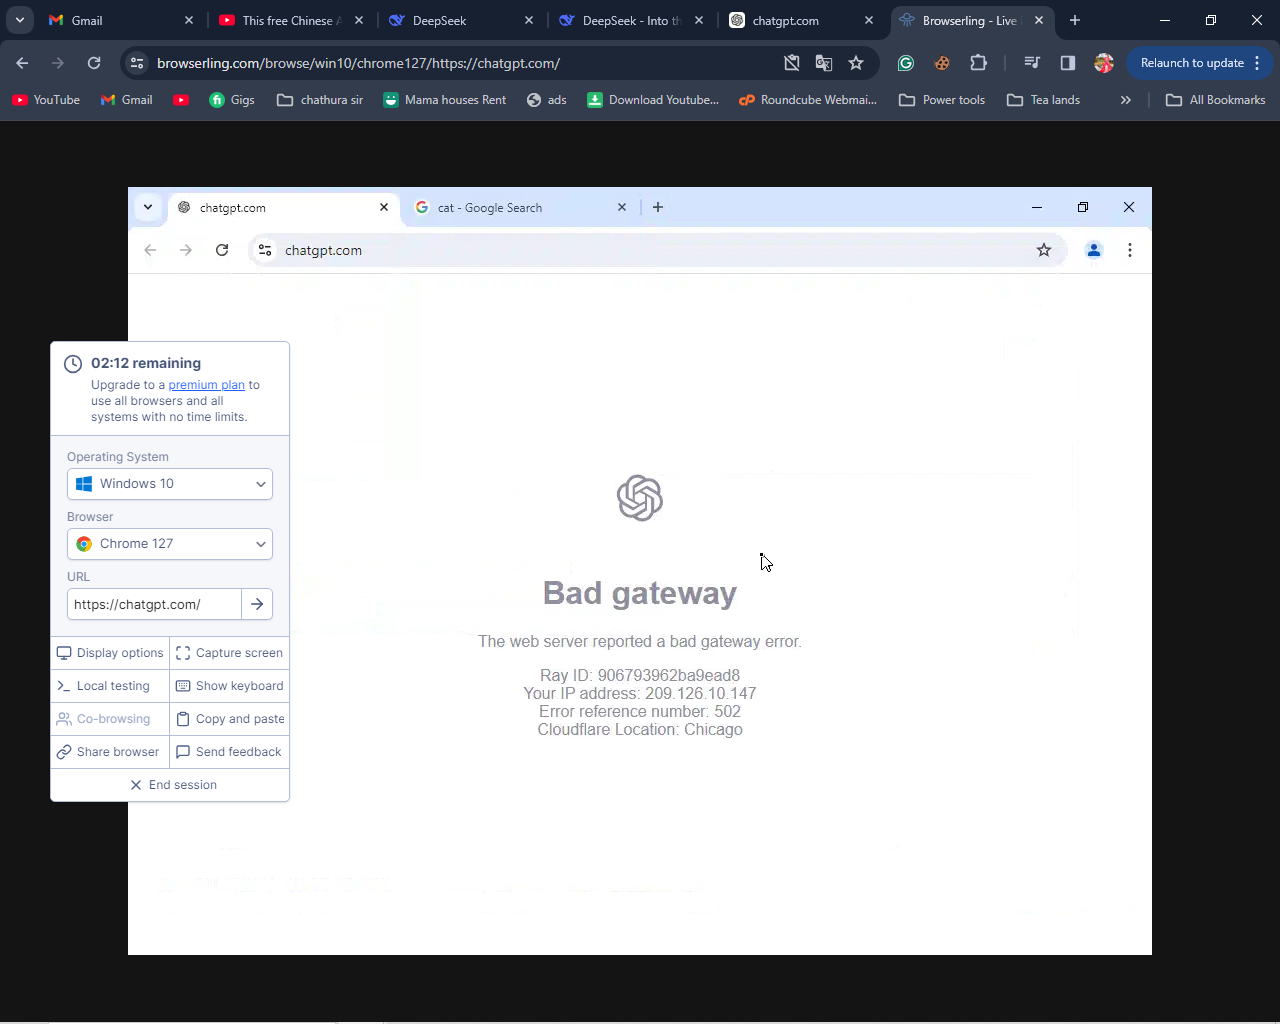
Task: Close the remote chatgpt.com tab
Action: pyautogui.click(x=384, y=207)
